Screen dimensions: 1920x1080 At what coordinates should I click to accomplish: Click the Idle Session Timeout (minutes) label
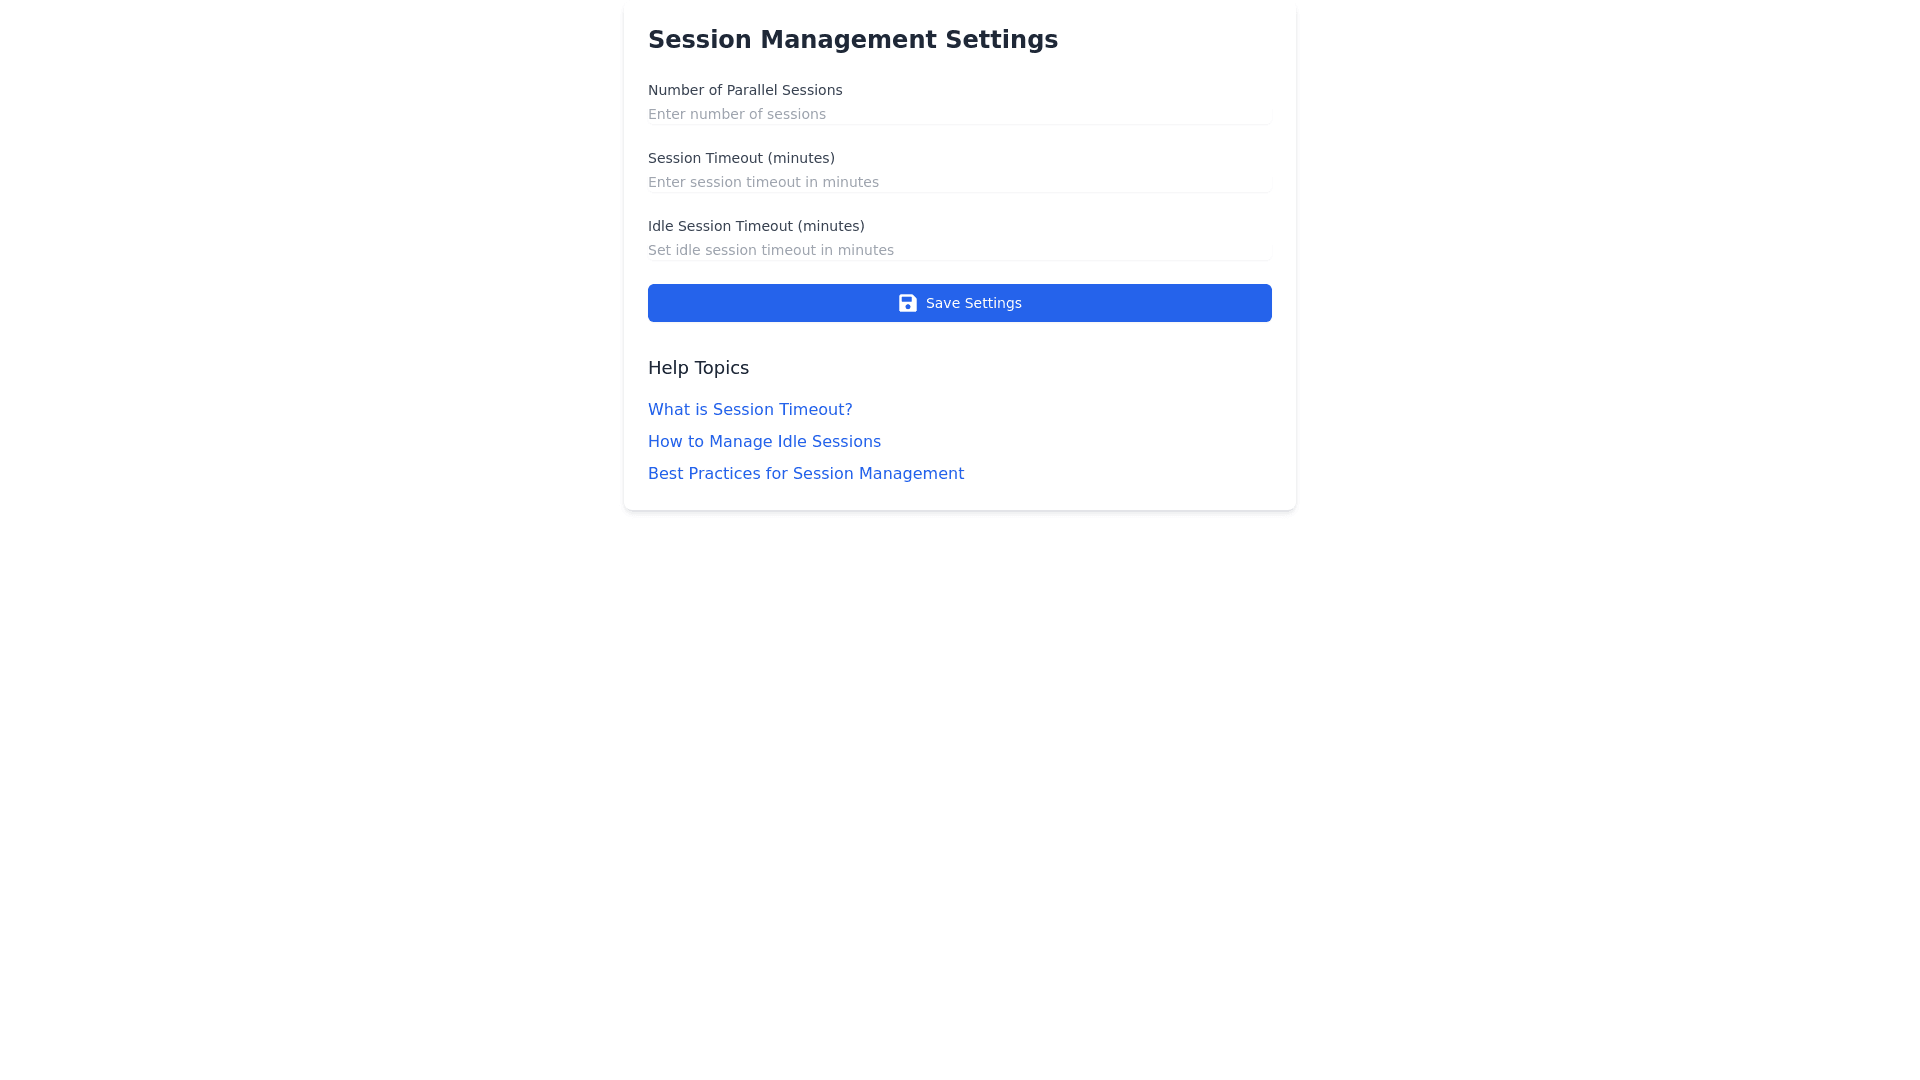click(756, 226)
